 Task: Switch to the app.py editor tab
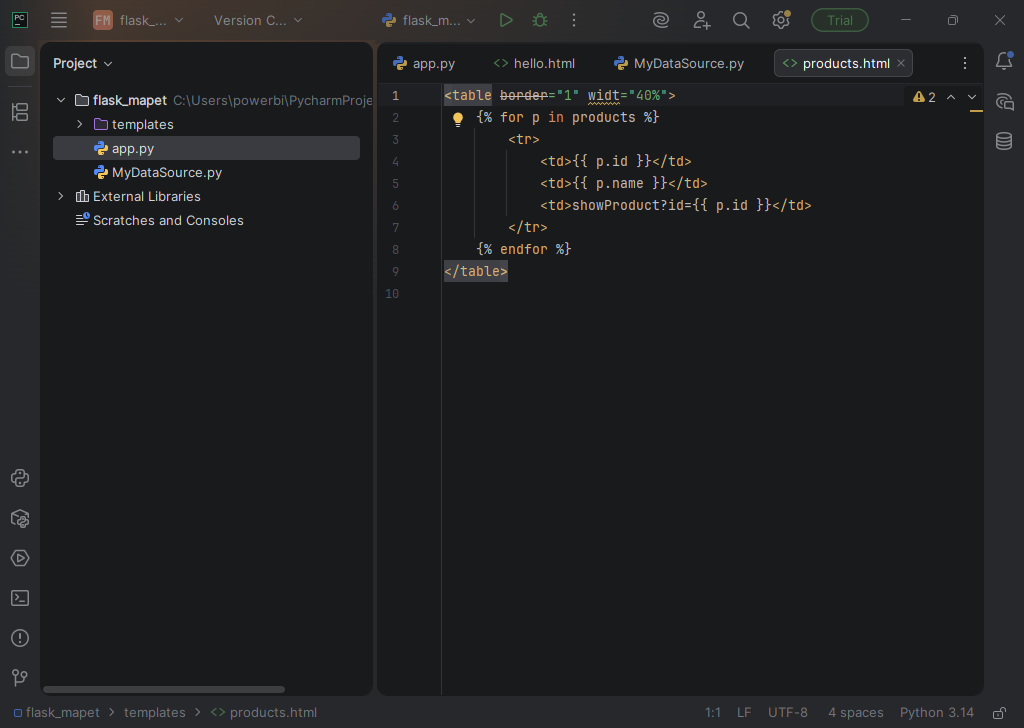424,63
